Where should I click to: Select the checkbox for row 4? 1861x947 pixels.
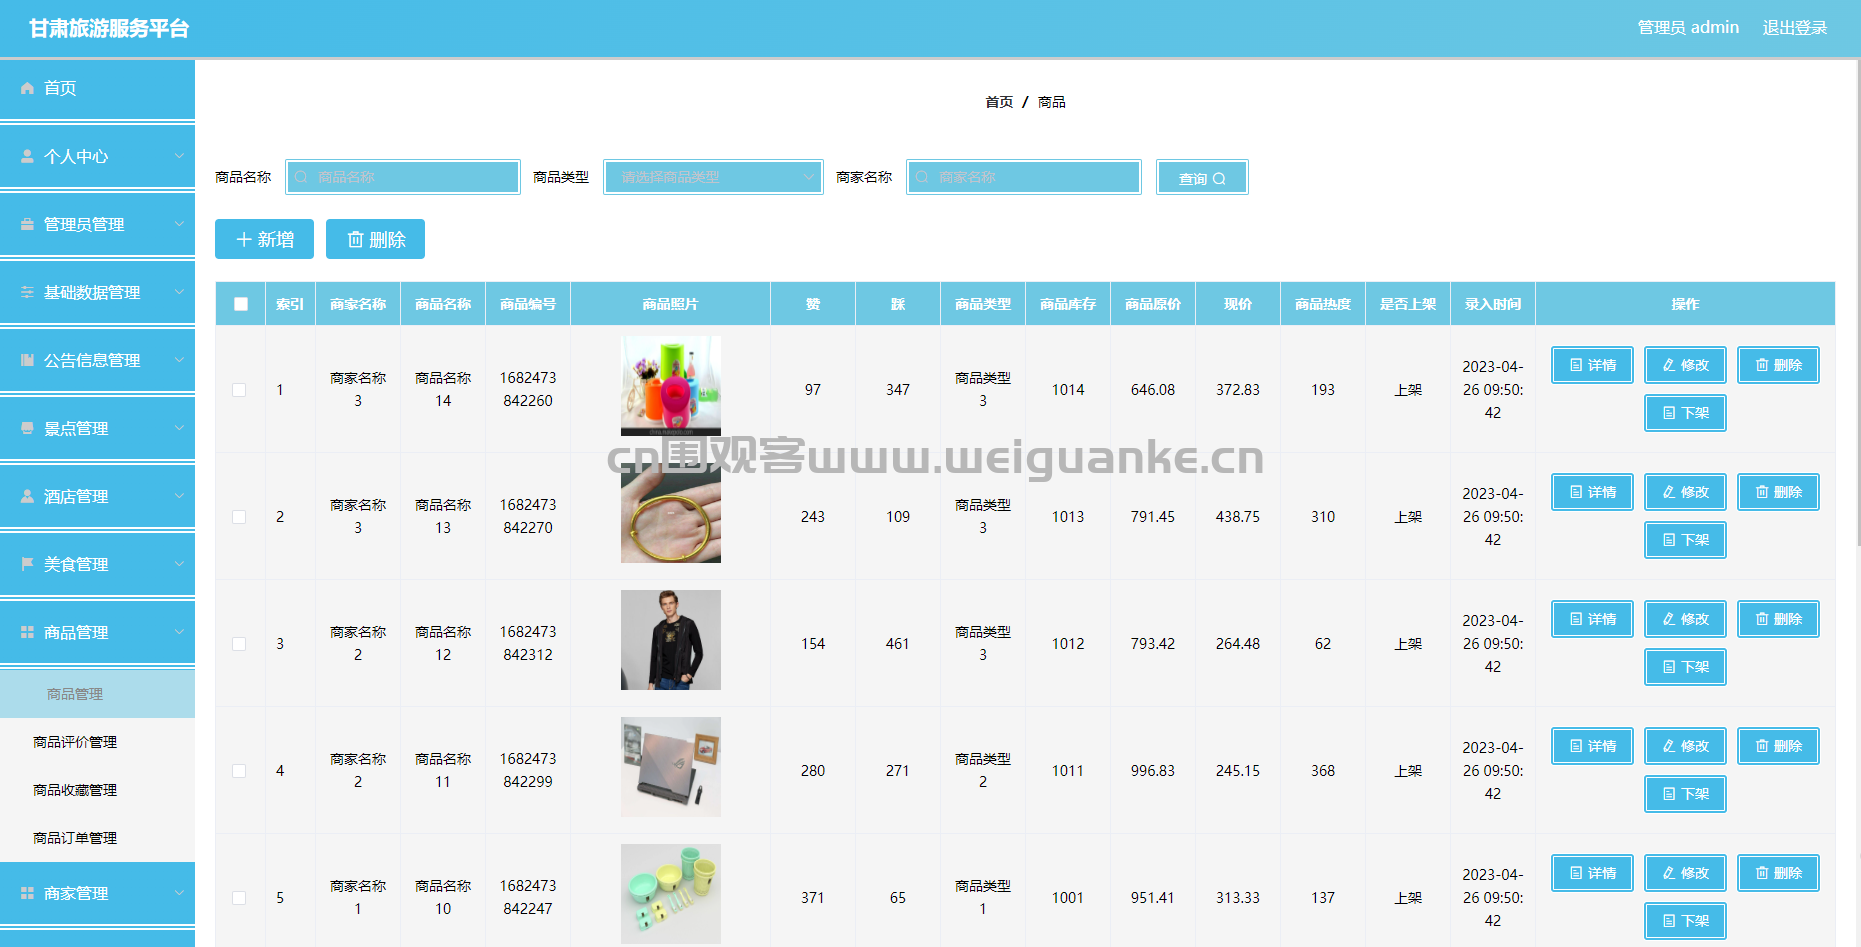(239, 771)
